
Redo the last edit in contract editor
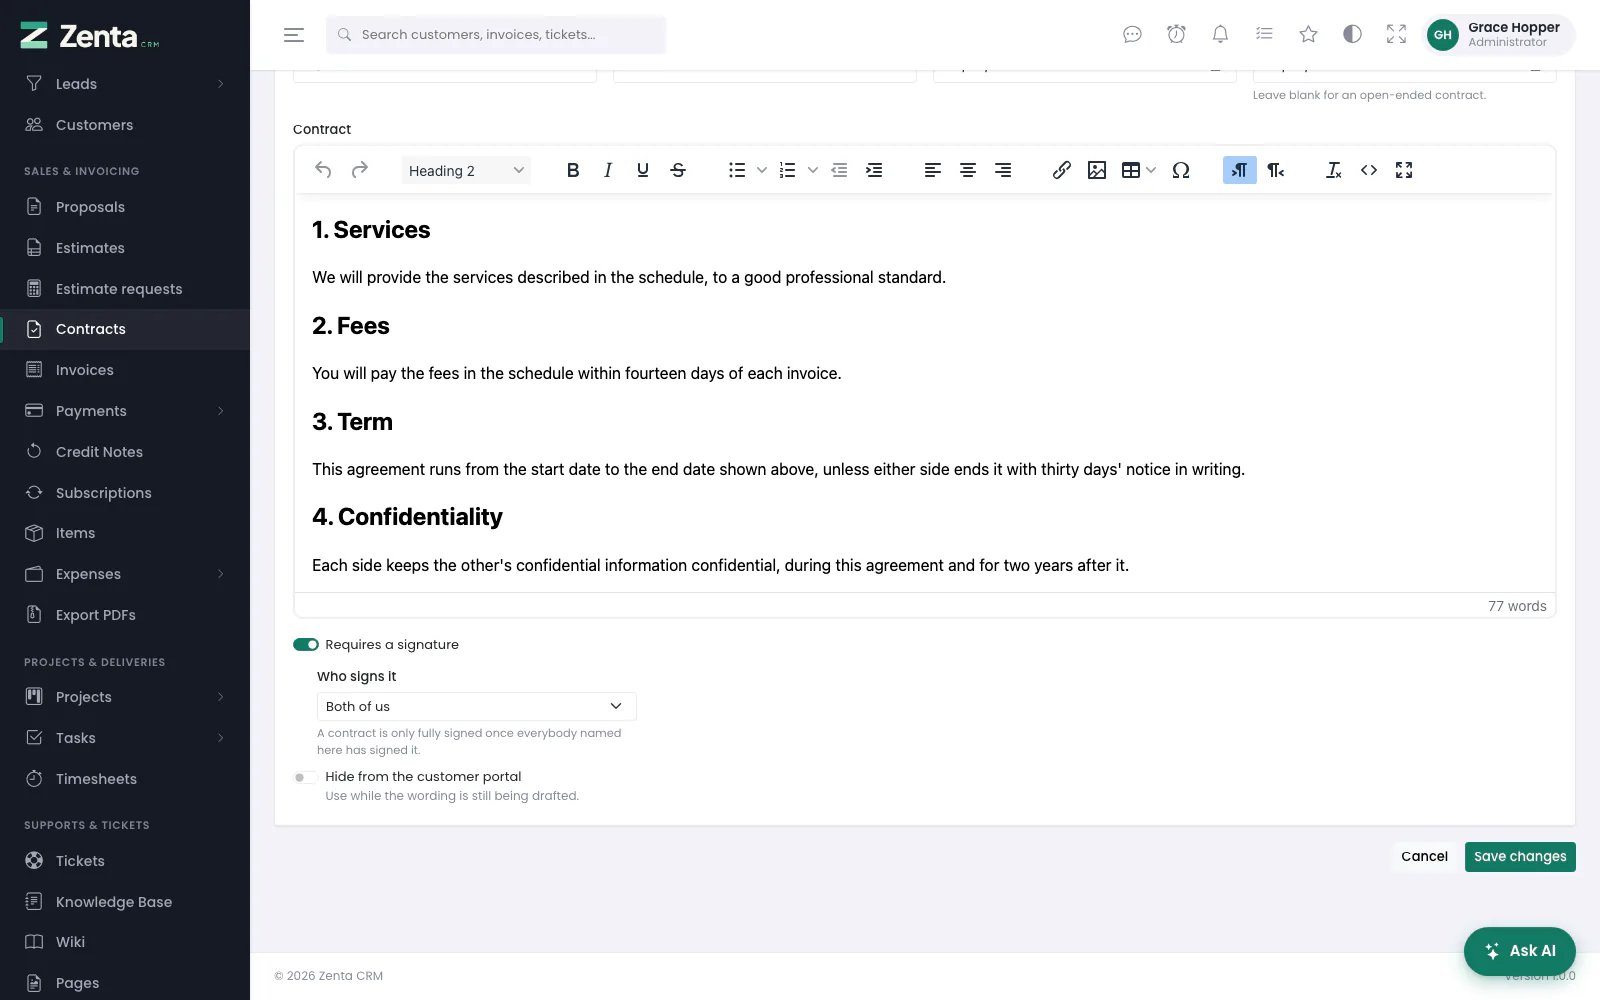[360, 170]
